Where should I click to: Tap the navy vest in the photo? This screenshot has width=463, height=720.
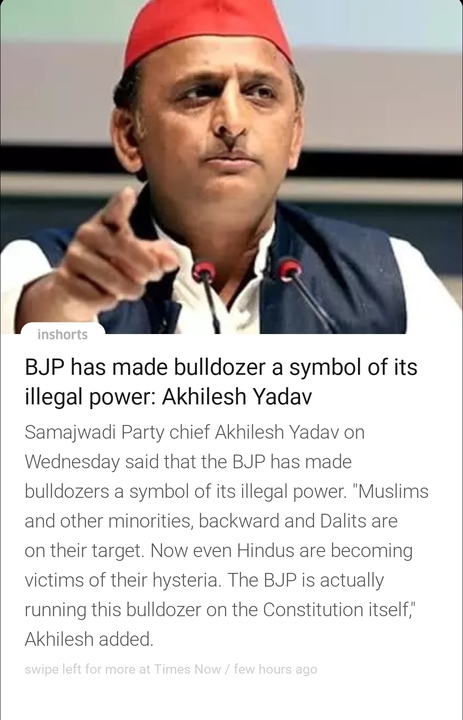338,276
